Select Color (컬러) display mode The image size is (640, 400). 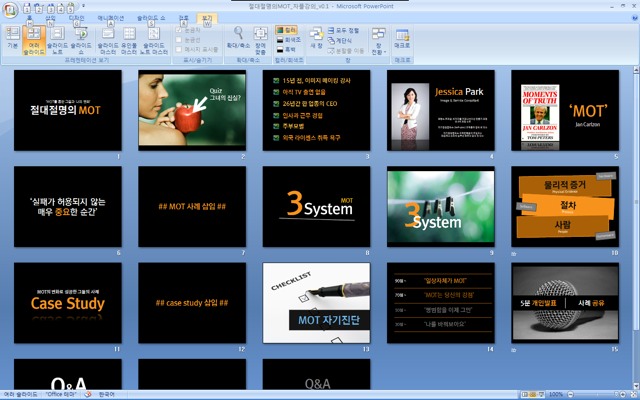[x=287, y=30]
